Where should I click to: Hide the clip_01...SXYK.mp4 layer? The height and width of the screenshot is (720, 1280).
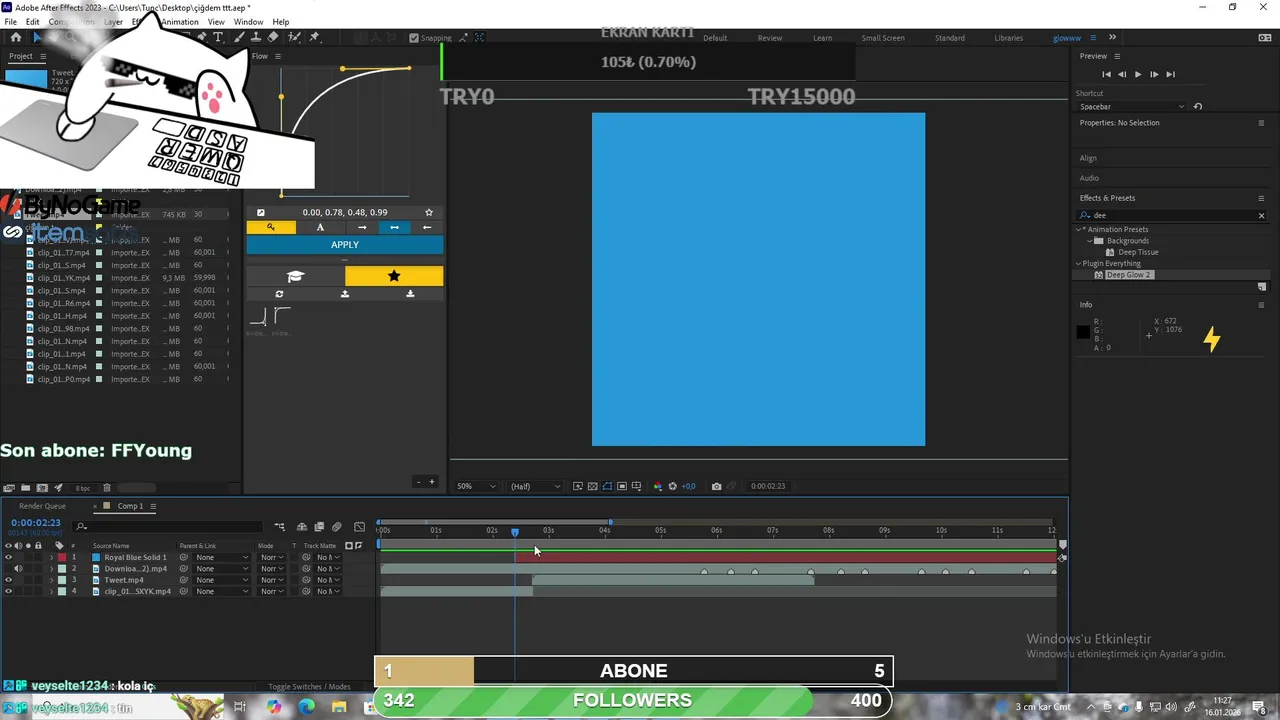pos(8,591)
